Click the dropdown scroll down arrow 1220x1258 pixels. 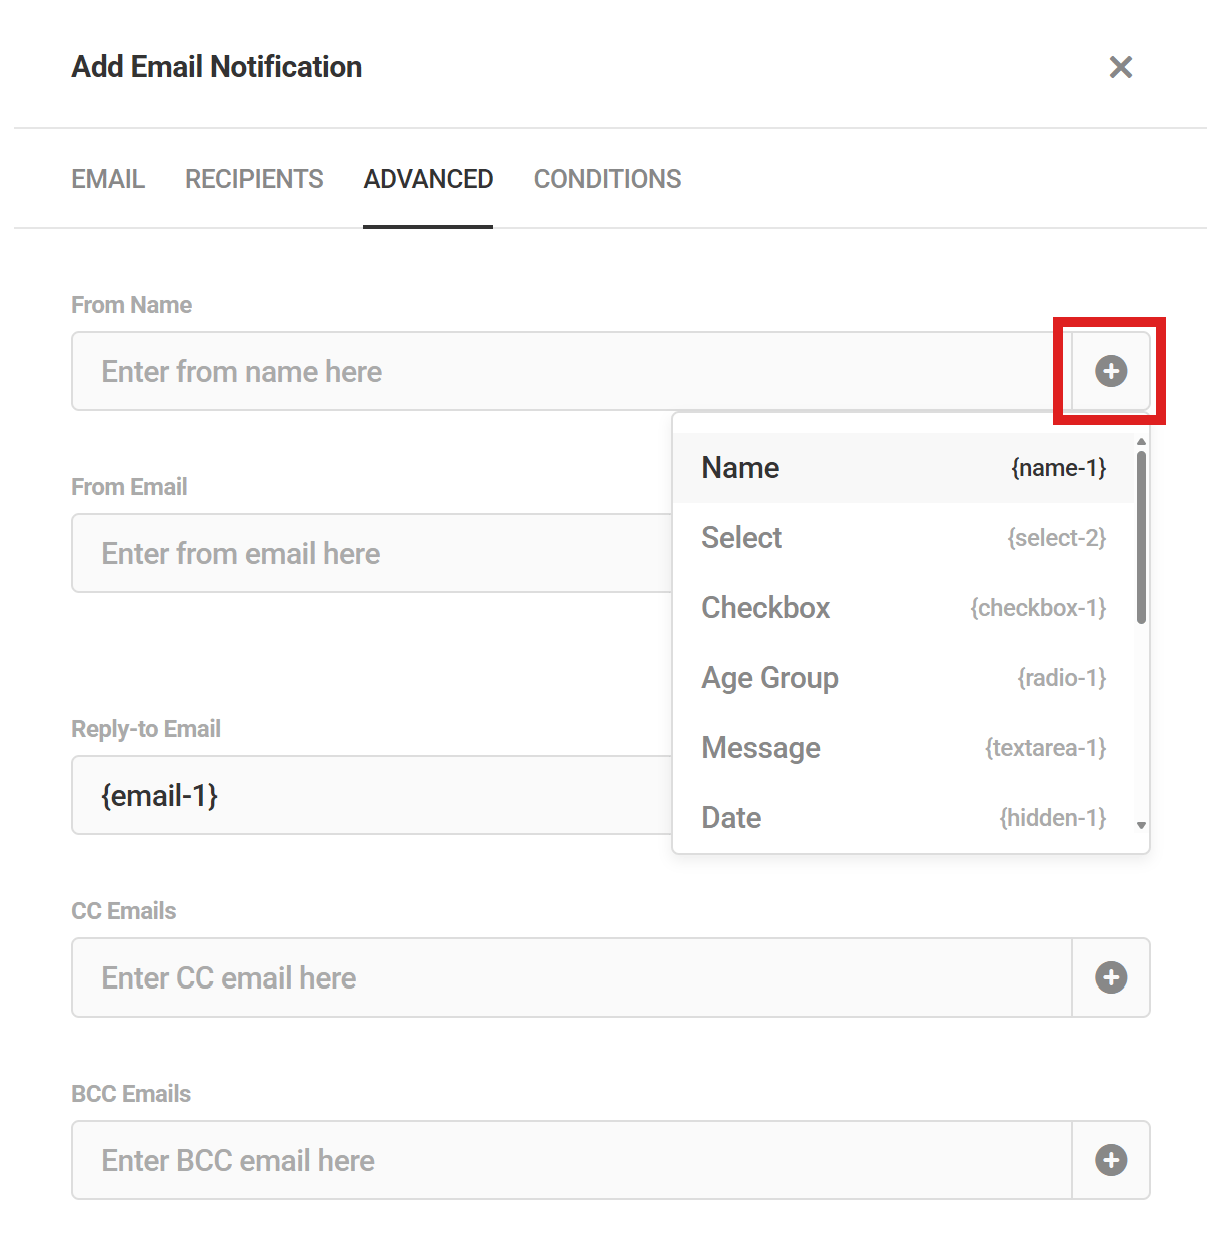tap(1141, 826)
